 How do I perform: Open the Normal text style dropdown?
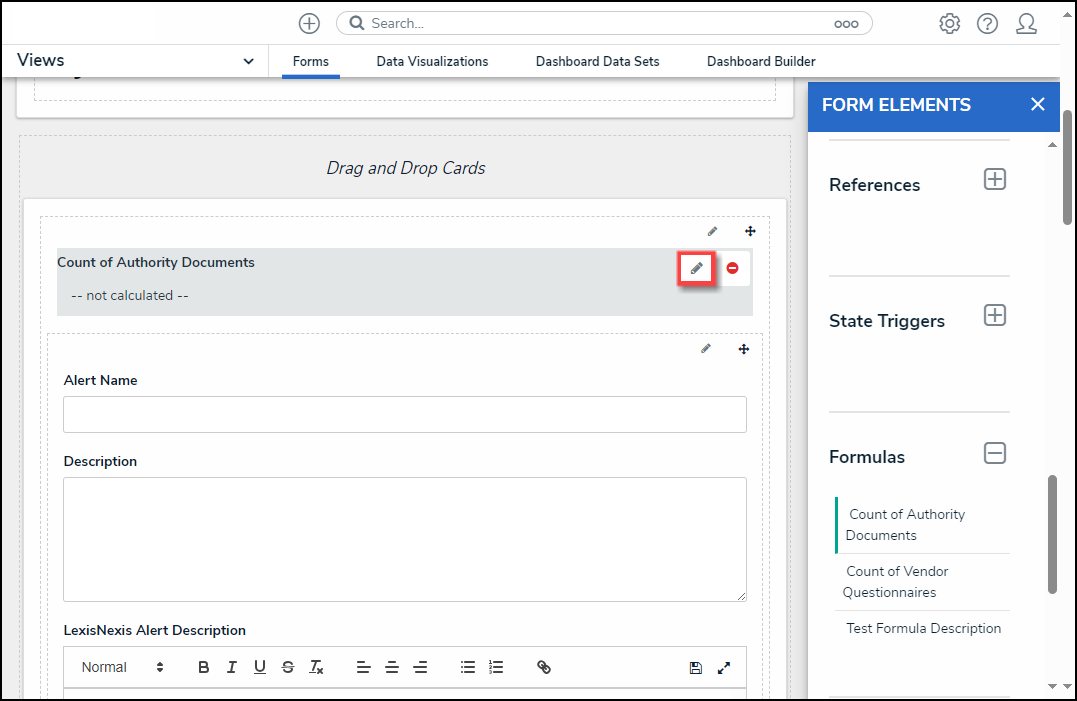(122, 667)
